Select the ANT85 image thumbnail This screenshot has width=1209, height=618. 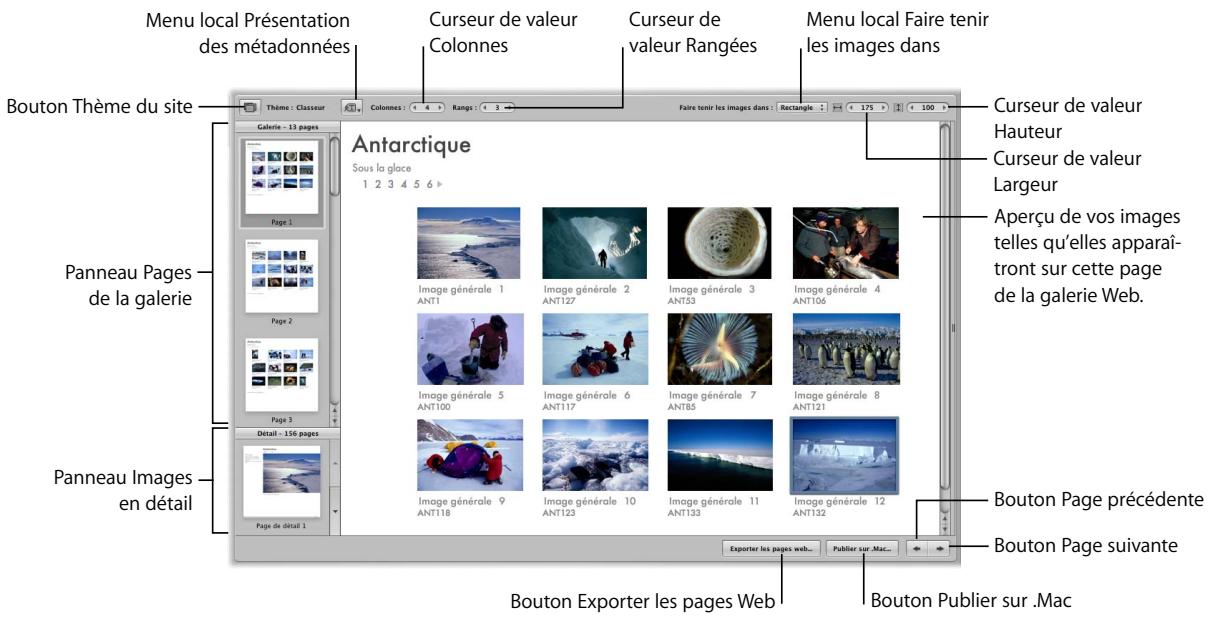pyautogui.click(x=719, y=349)
